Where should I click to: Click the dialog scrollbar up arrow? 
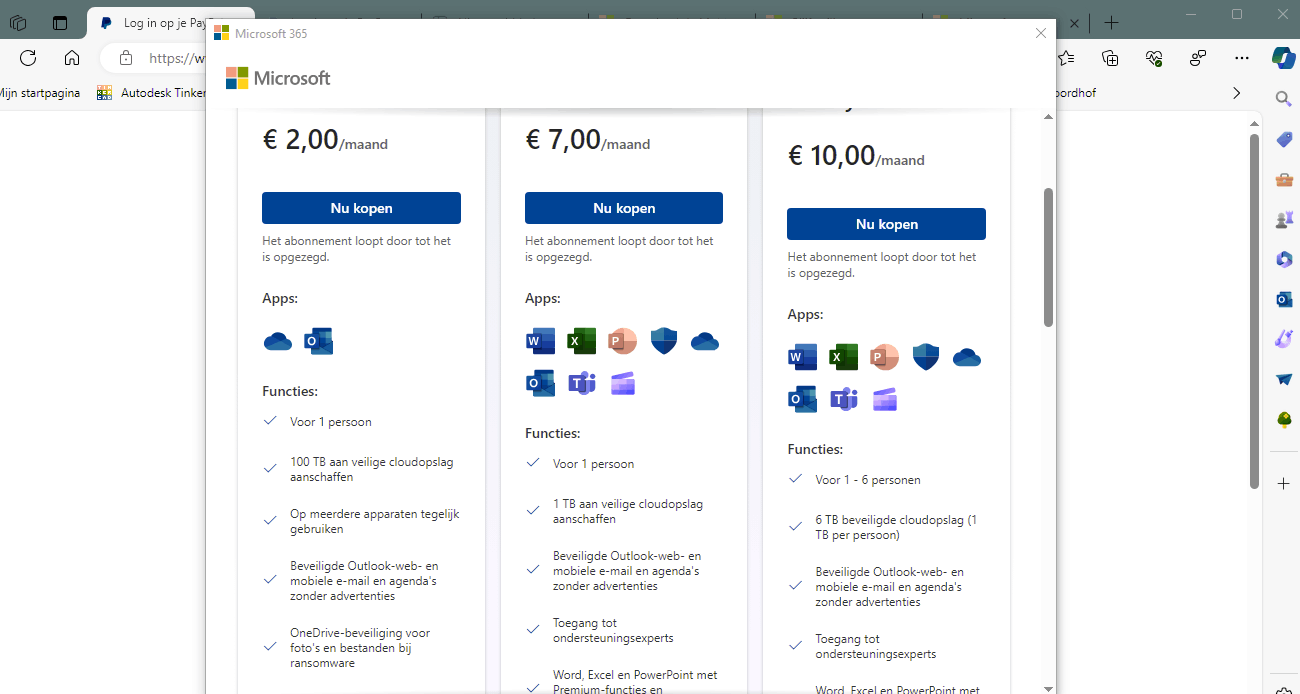point(1049,117)
